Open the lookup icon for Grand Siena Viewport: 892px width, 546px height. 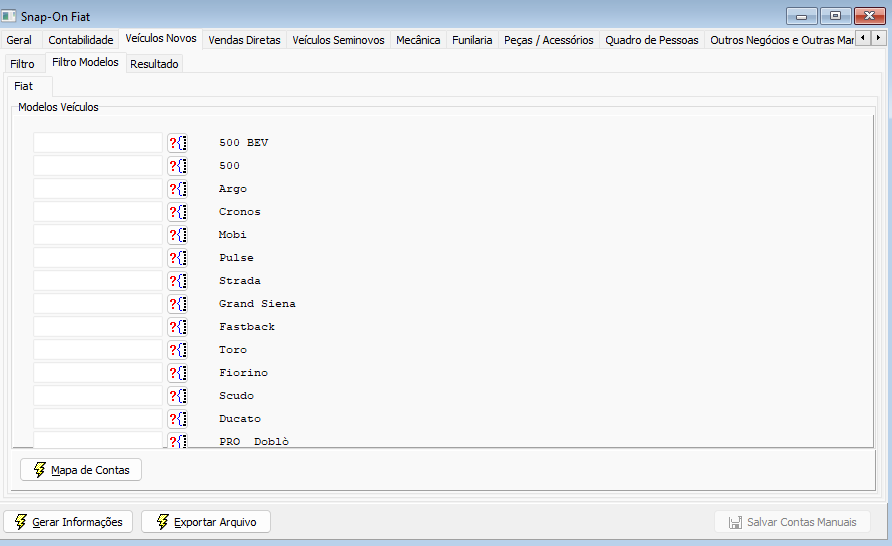177,304
